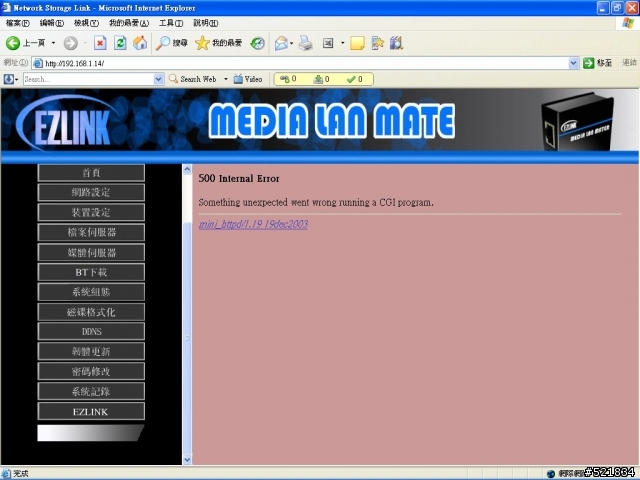
Task: Open 檔案伺服器 file server page
Action: click(91, 232)
